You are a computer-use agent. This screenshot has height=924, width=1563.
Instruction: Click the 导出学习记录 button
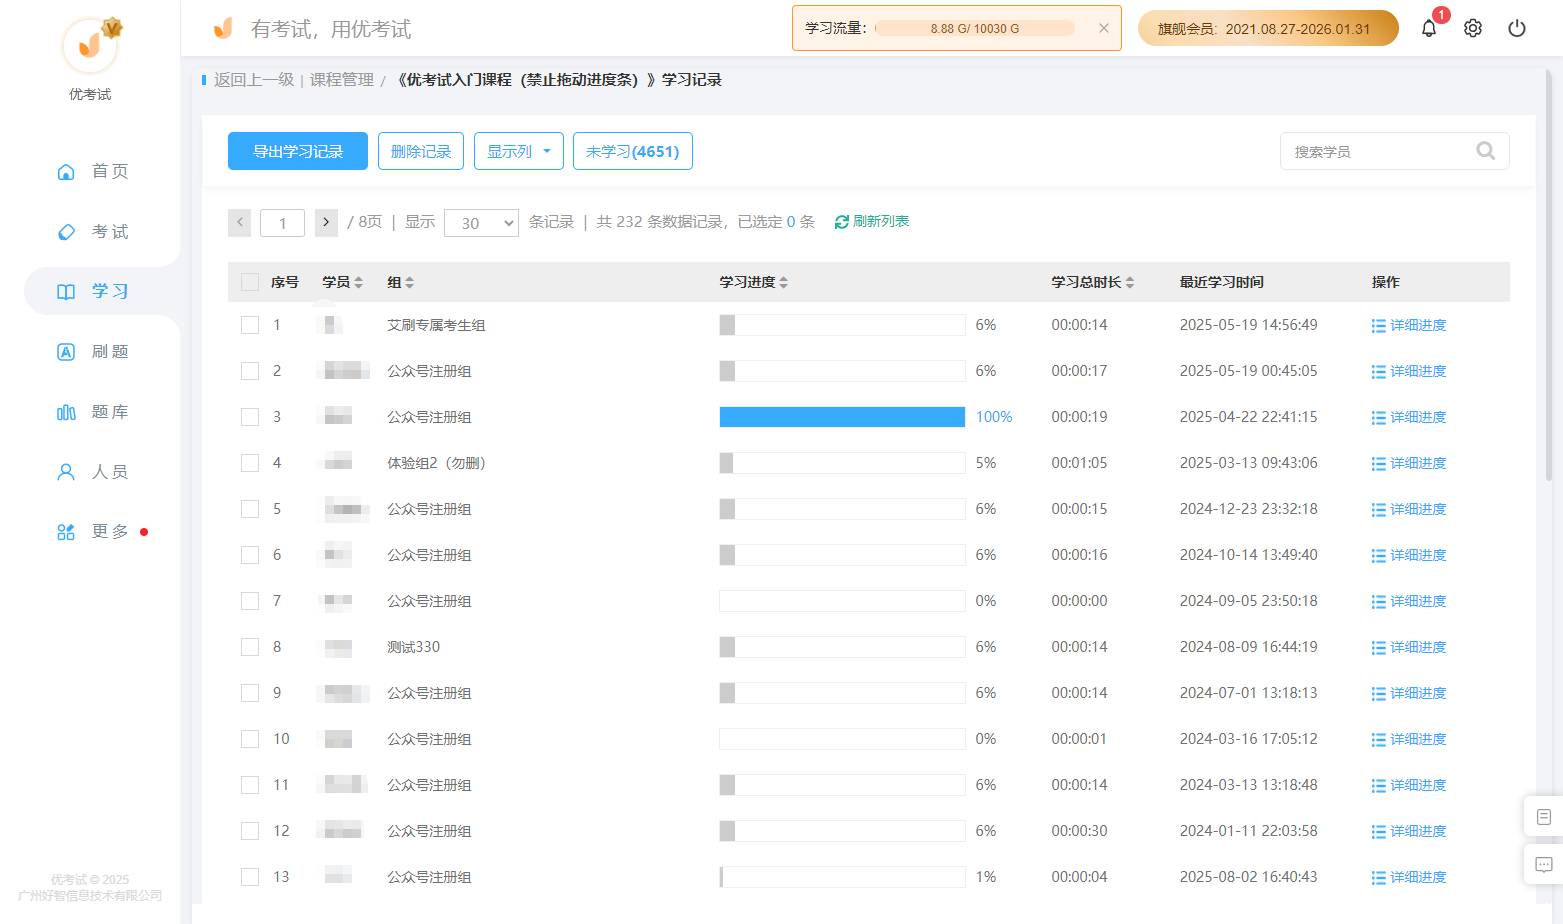298,151
